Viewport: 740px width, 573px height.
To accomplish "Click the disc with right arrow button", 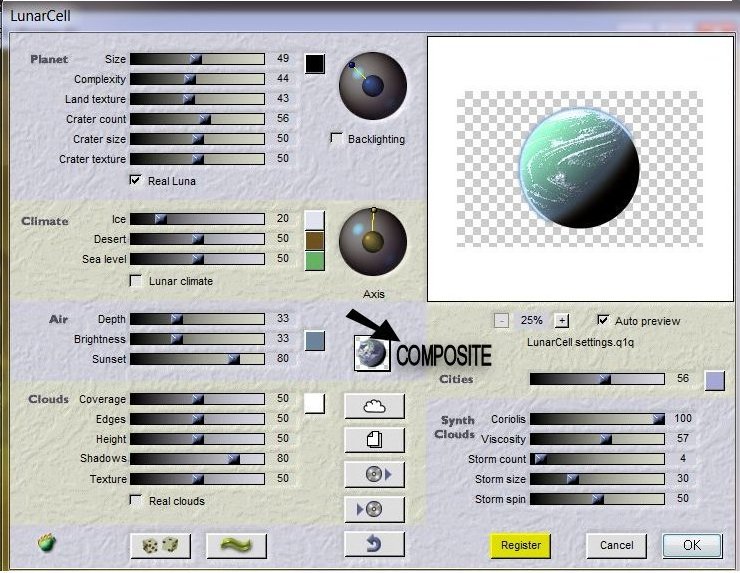I will [374, 474].
